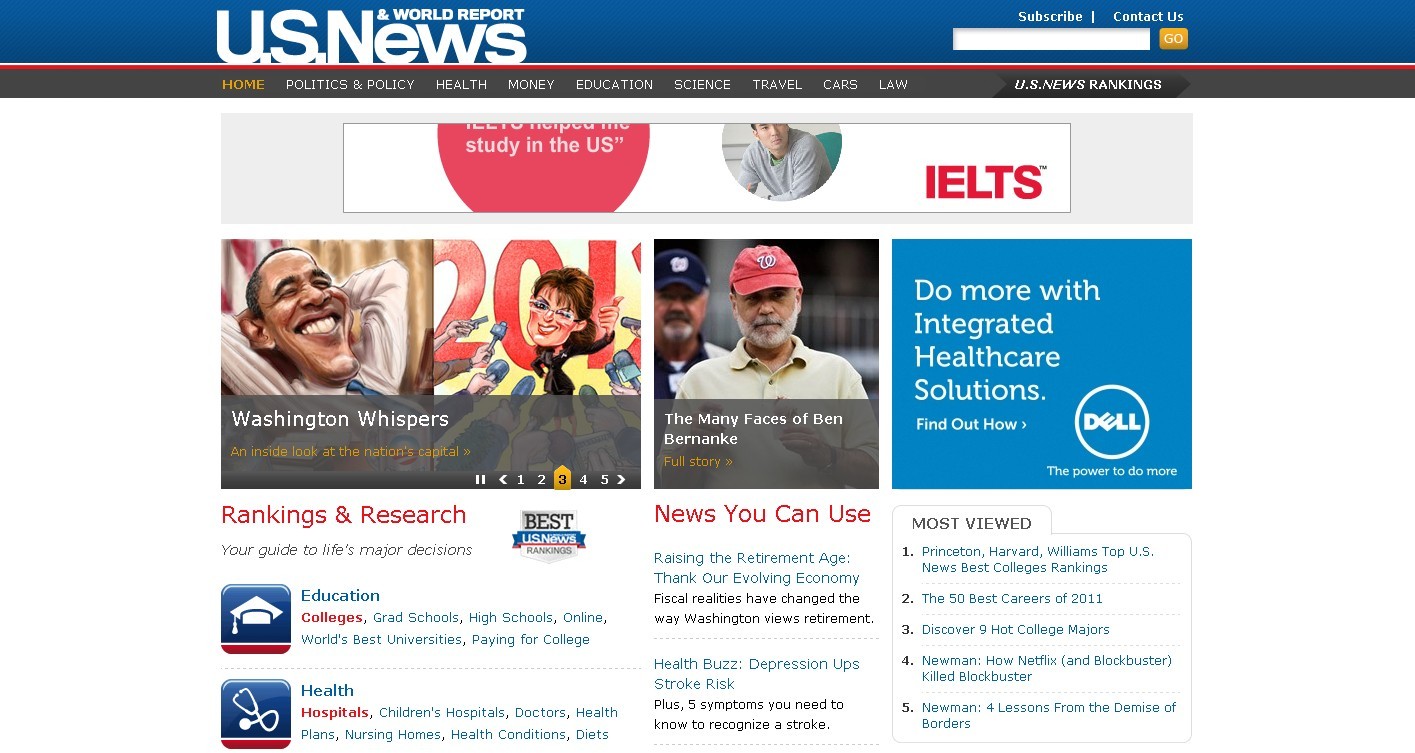The height and width of the screenshot is (753, 1415).
Task: Open the Contact Us link
Action: click(x=1148, y=16)
